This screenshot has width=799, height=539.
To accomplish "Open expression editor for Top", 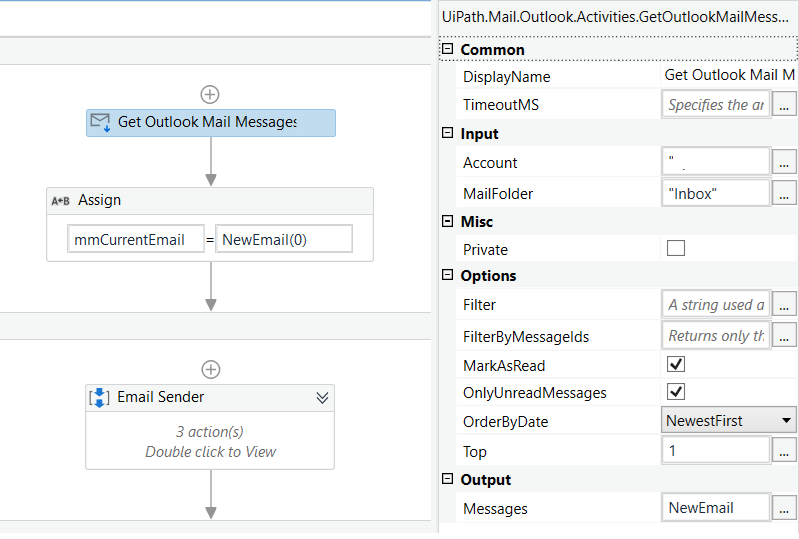I will pyautogui.click(x=784, y=451).
